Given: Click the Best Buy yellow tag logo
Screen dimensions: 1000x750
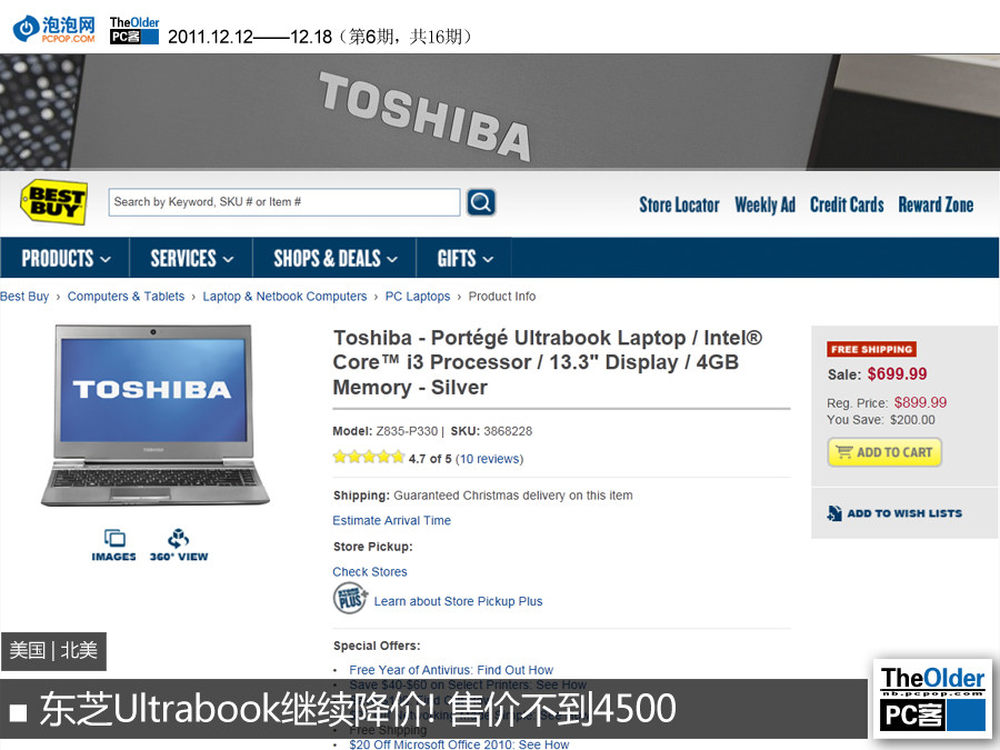Looking at the screenshot, I should coord(54,202).
